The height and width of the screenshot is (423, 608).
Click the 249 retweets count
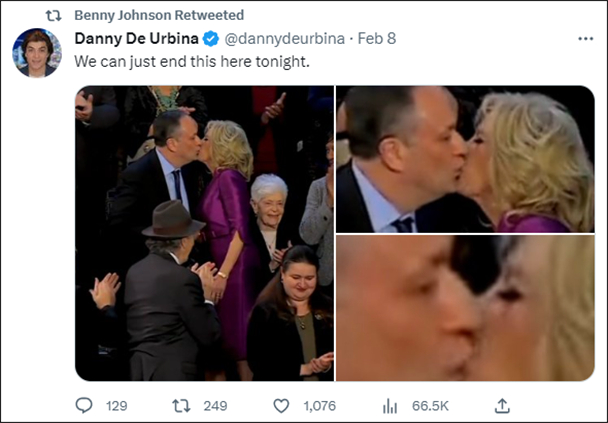click(x=215, y=406)
